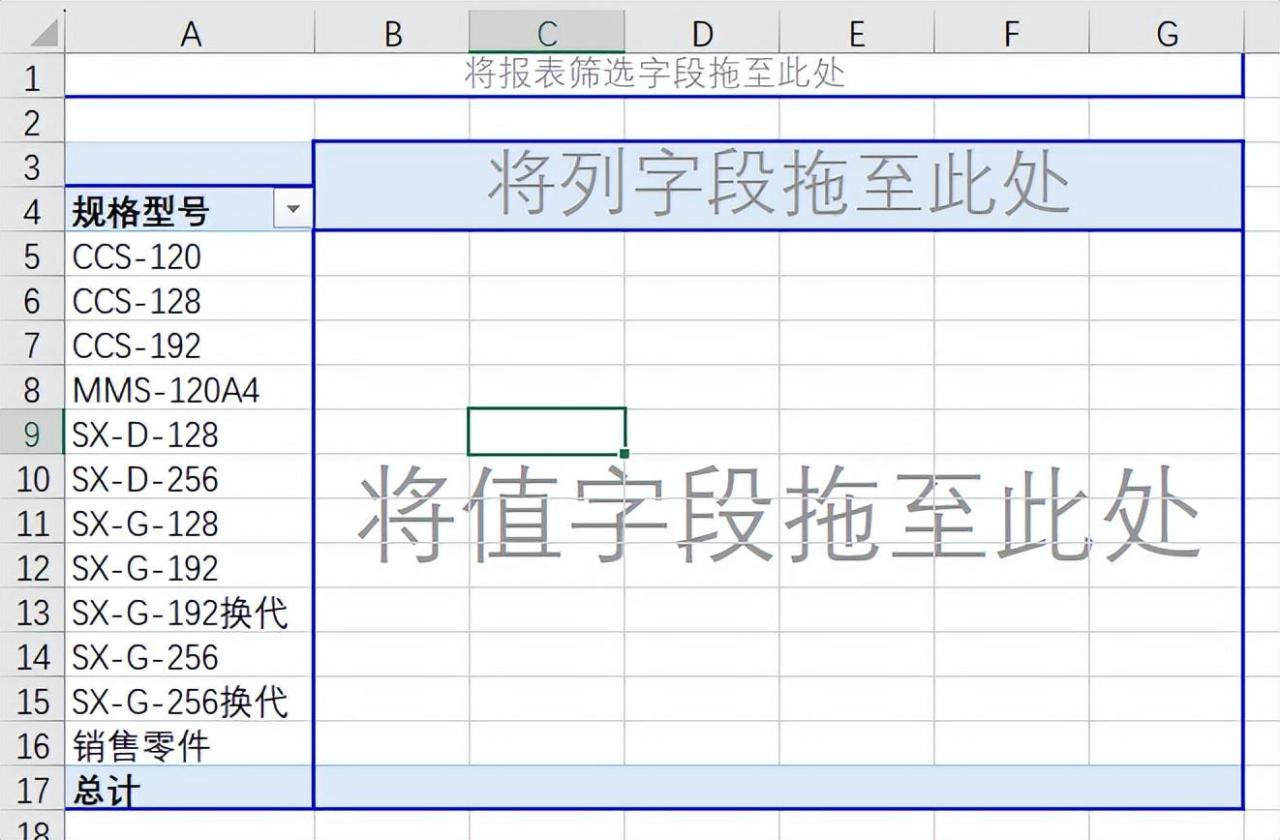Select cell SX-D-256
The image size is (1280, 840).
coord(189,478)
